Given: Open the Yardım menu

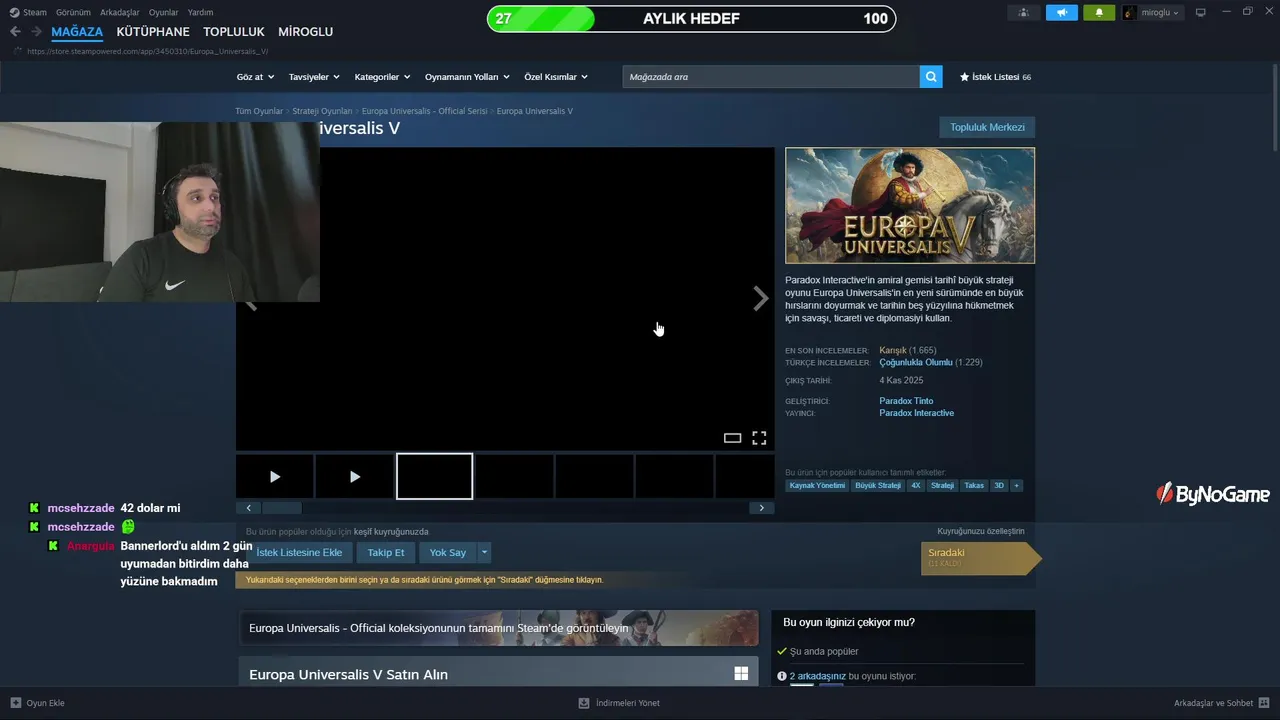Looking at the screenshot, I should click(200, 12).
